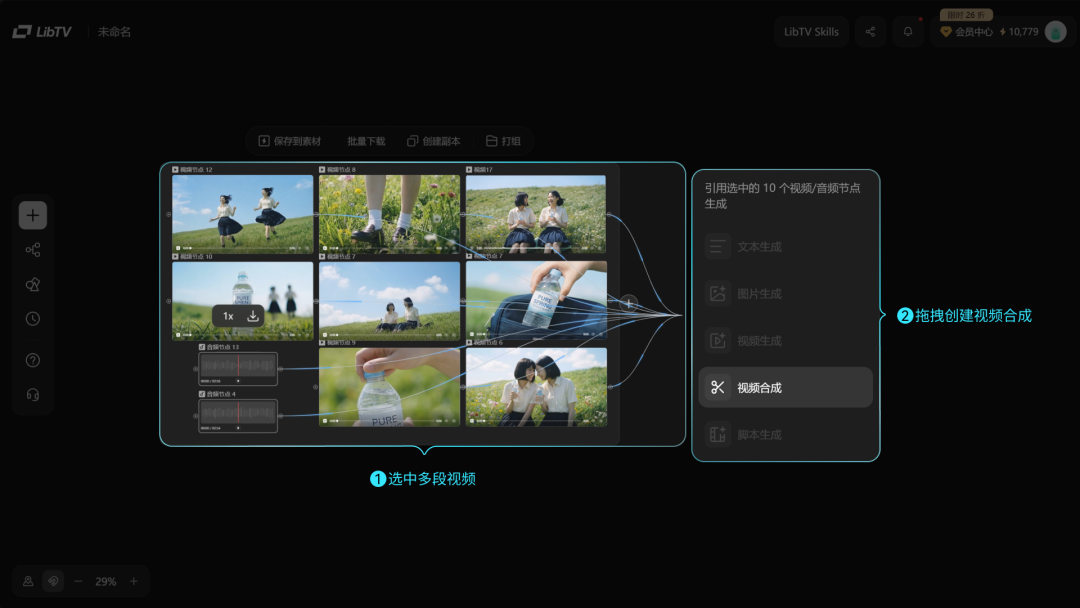Click 批量下载 in the selection toolbar
This screenshot has width=1080, height=608.
point(366,142)
